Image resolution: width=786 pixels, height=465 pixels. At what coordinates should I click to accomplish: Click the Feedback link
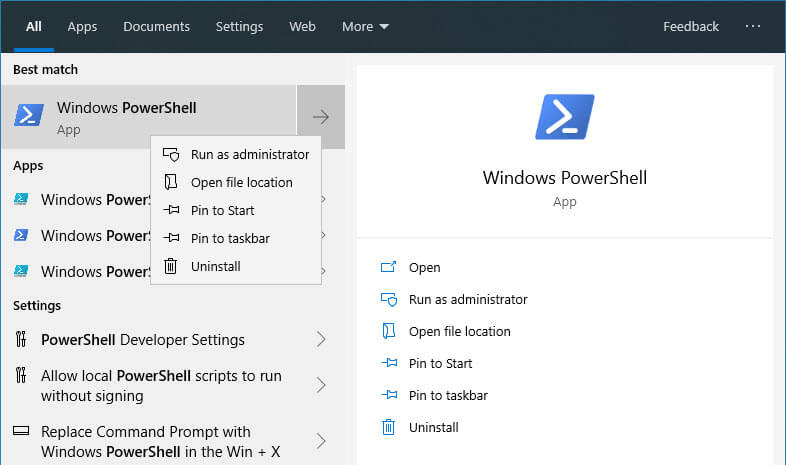point(691,27)
